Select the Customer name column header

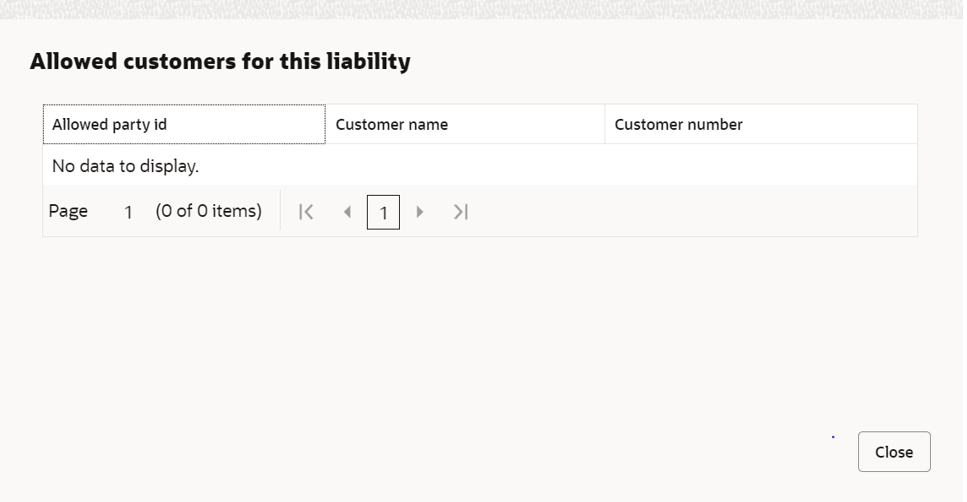click(466, 125)
